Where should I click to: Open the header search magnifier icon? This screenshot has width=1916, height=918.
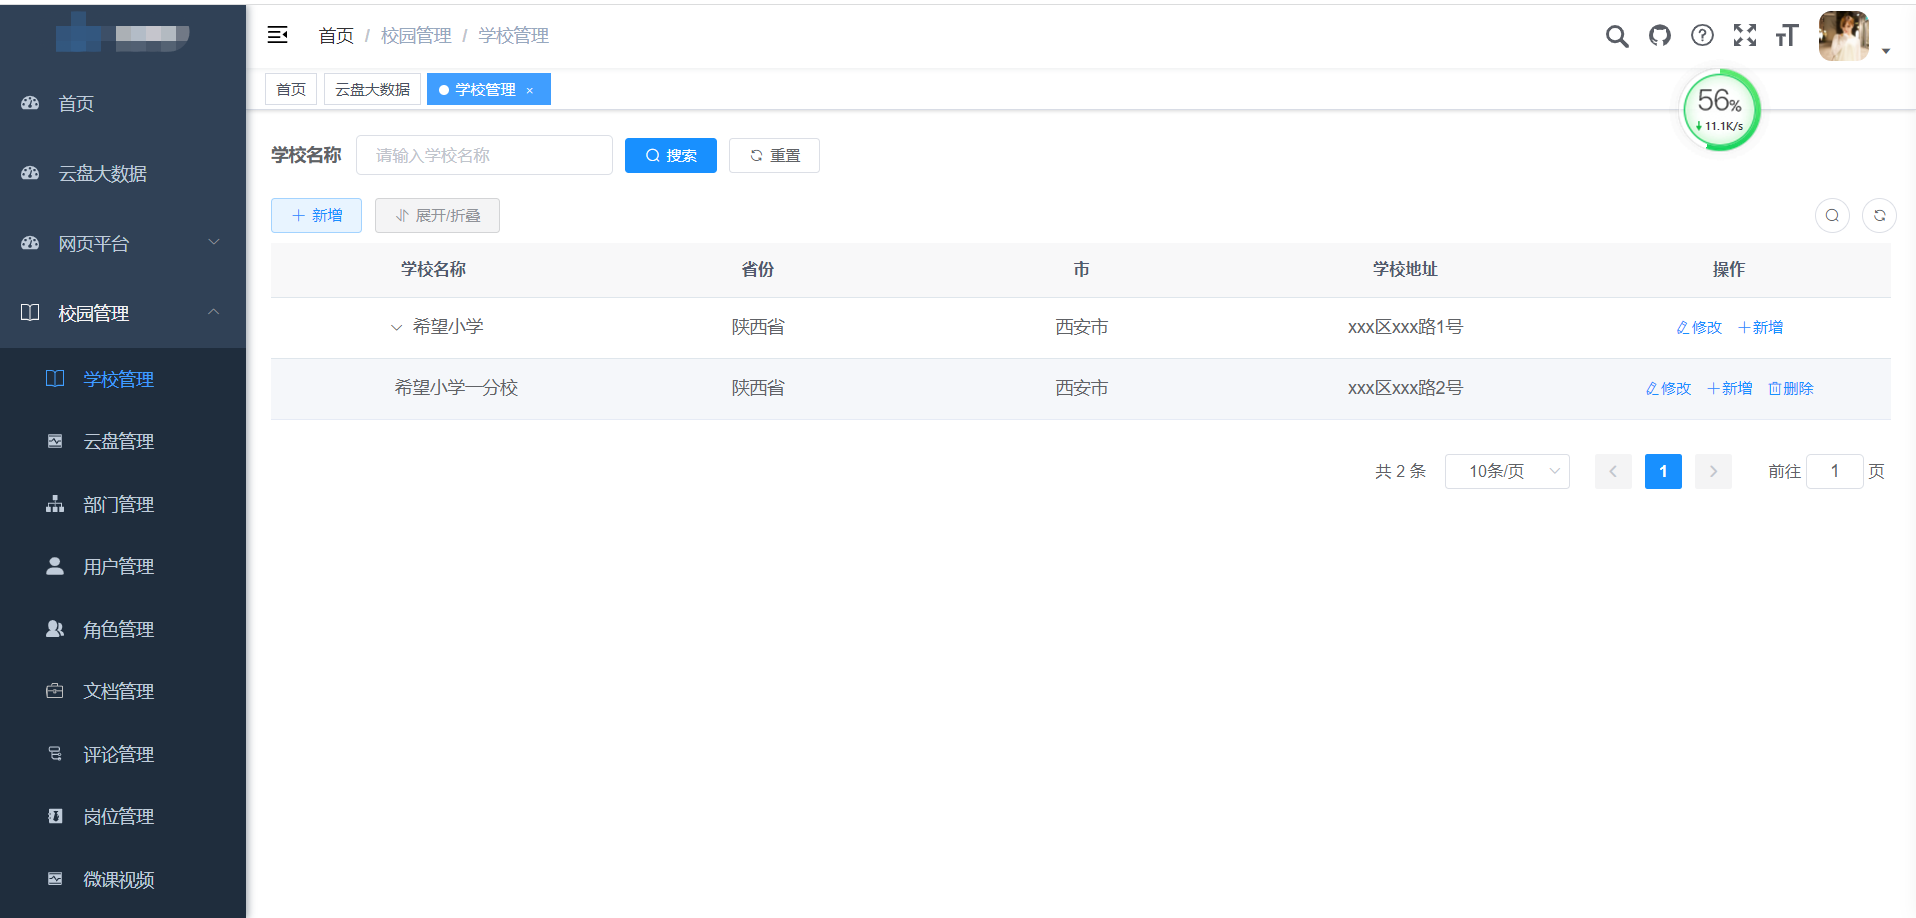tap(1616, 36)
